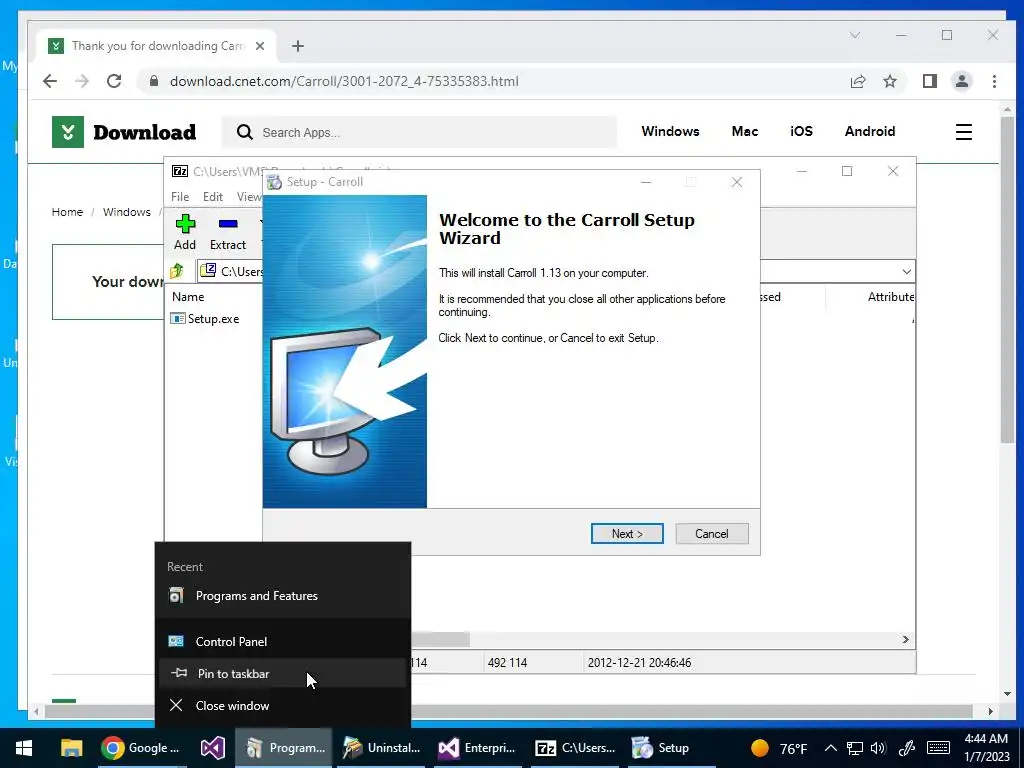This screenshot has width=1024, height=768.
Task: Click the network tray icon
Action: 854,748
